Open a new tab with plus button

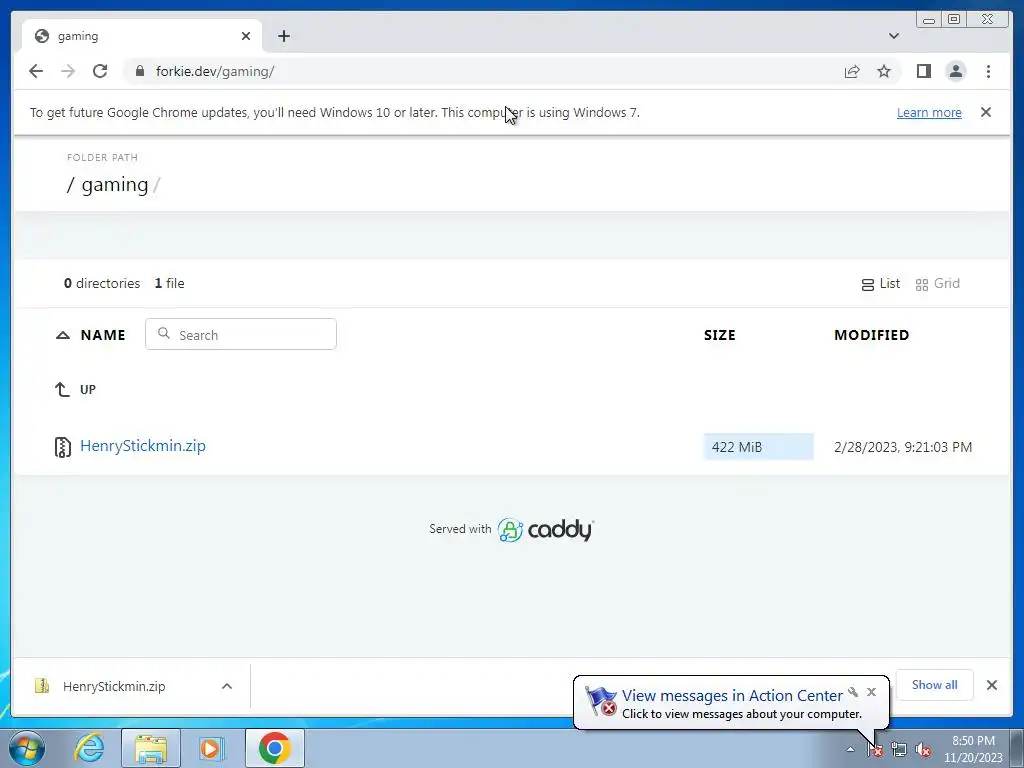(283, 36)
